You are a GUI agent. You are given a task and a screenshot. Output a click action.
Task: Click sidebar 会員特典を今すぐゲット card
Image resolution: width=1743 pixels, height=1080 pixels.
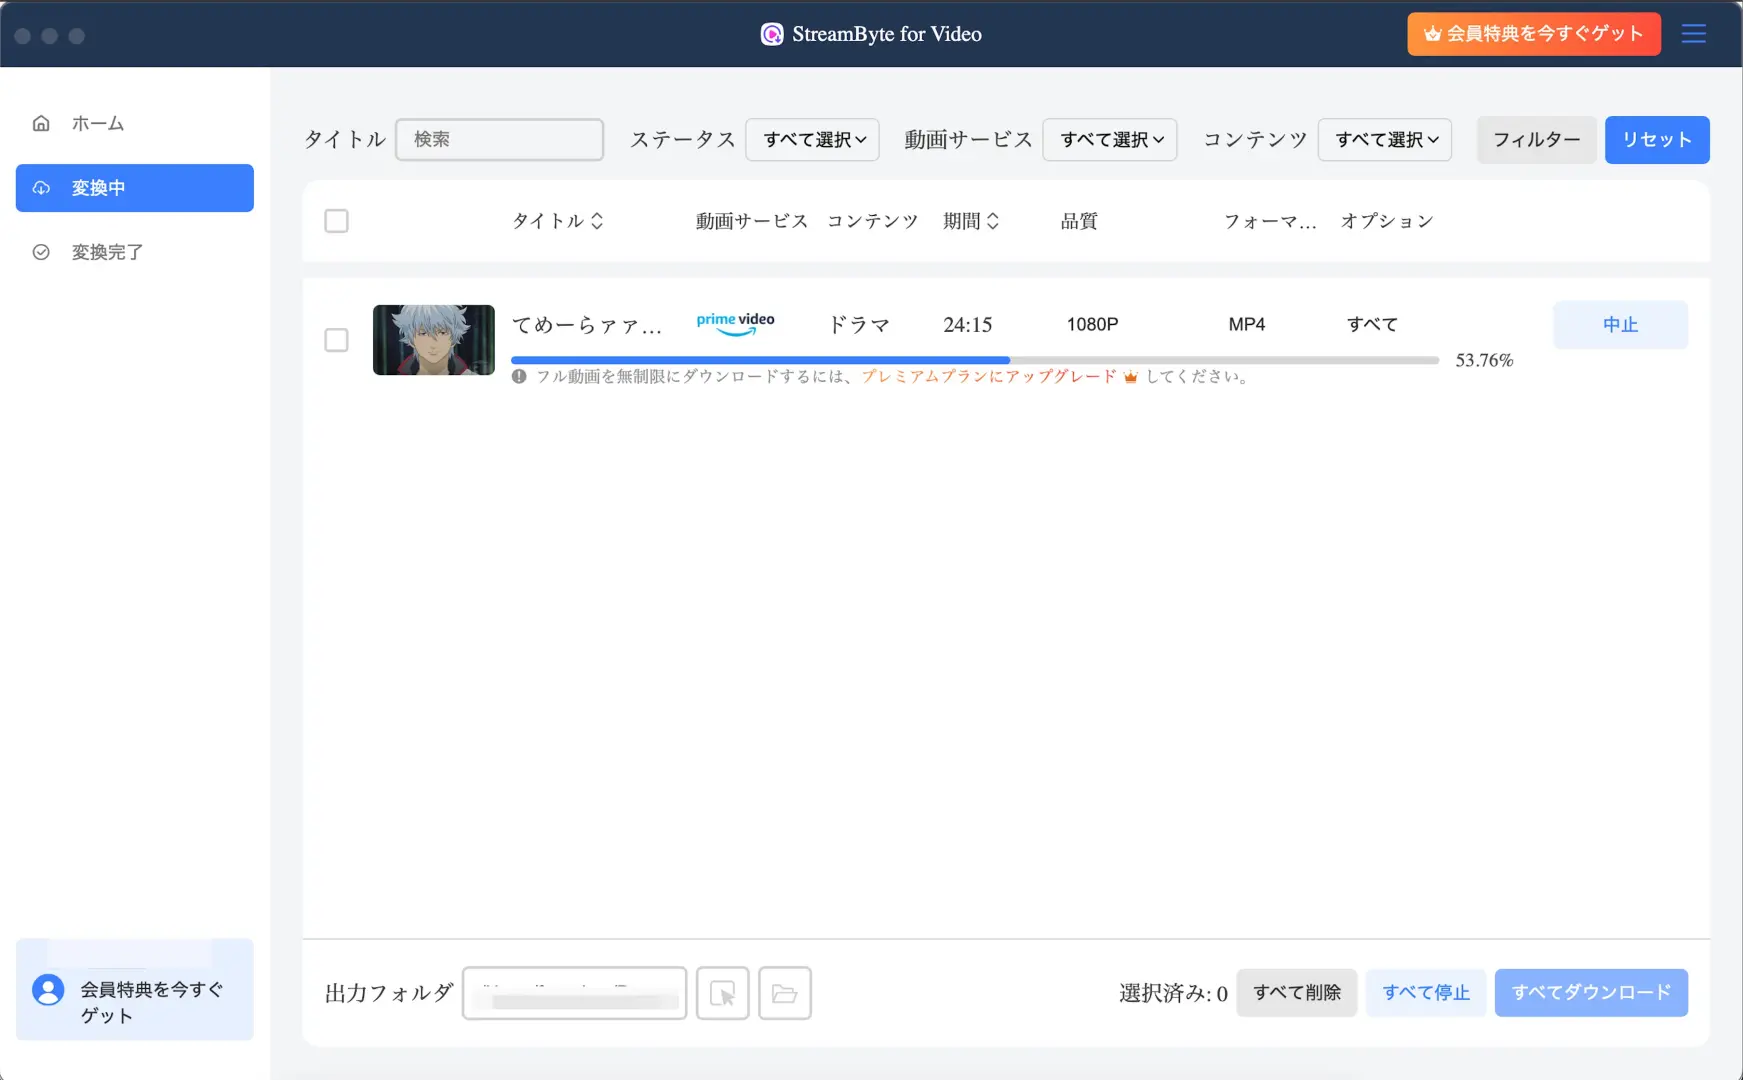click(135, 989)
